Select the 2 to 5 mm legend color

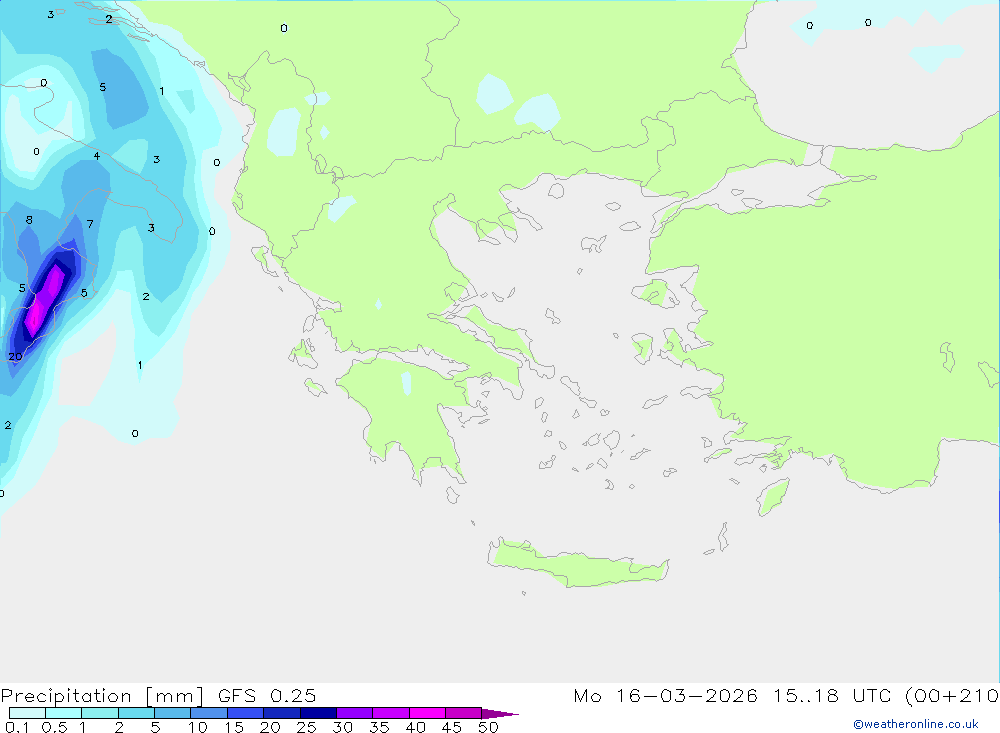(x=136, y=713)
